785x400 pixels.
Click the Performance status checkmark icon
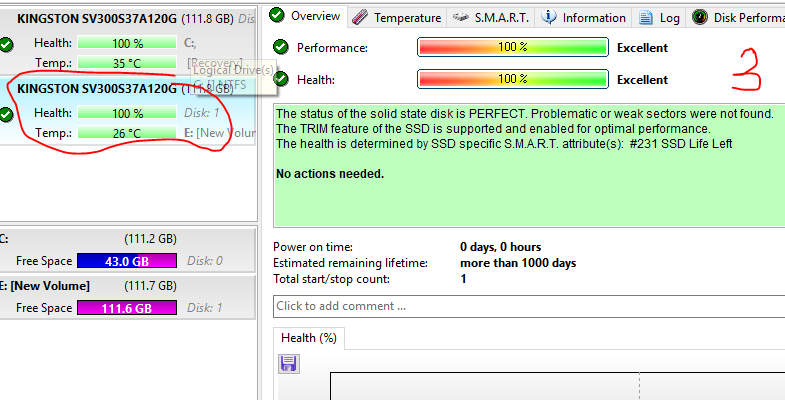281,47
